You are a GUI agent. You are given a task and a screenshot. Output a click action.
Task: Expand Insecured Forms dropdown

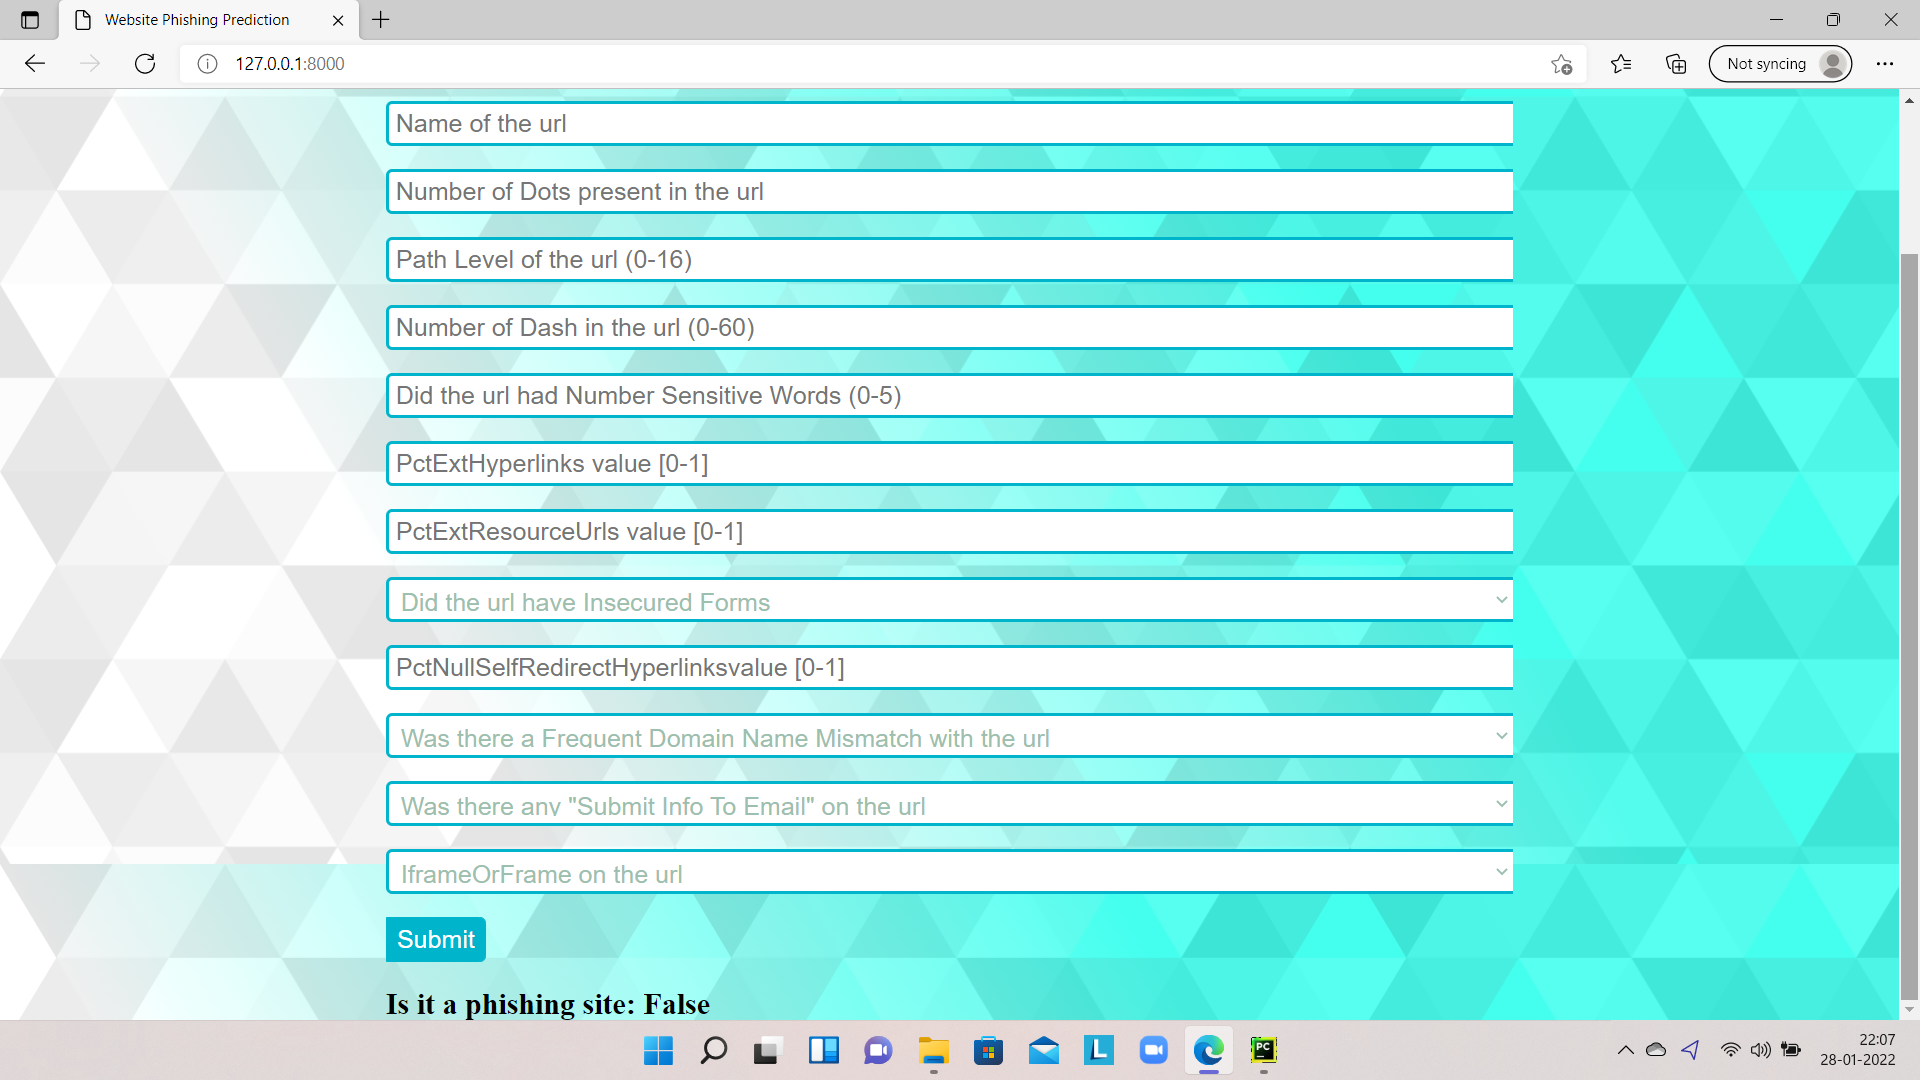949,601
